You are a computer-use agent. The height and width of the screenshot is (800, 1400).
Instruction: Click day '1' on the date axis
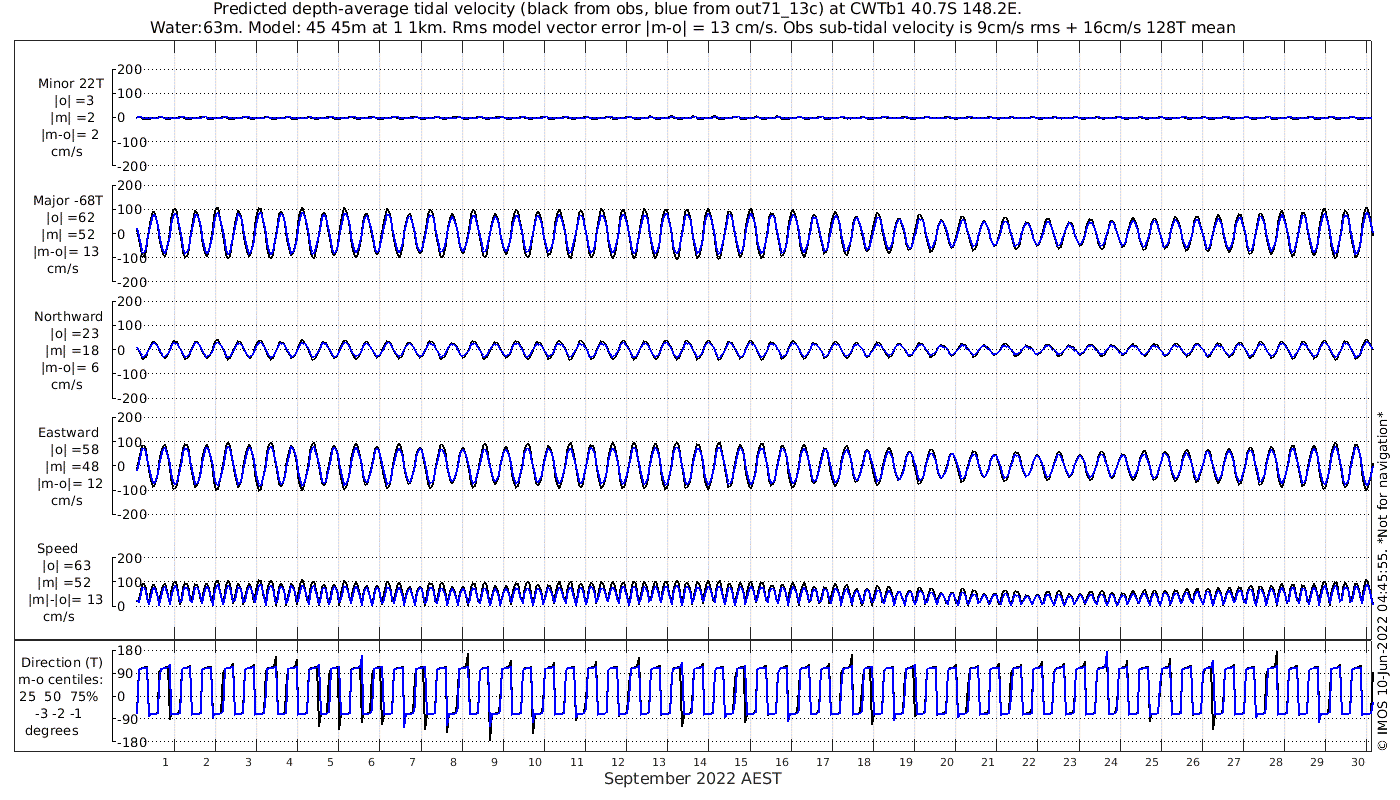point(165,762)
